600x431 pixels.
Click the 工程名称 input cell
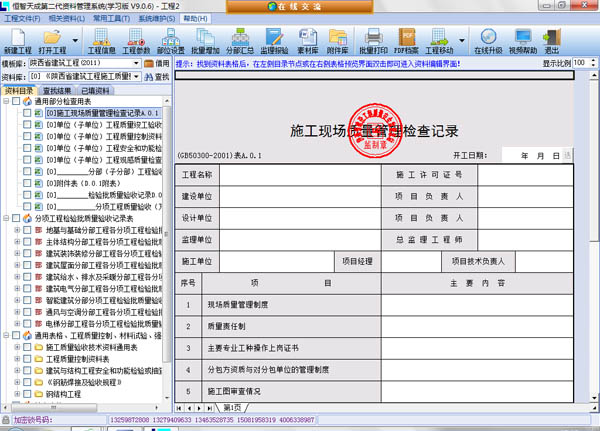pos(300,175)
